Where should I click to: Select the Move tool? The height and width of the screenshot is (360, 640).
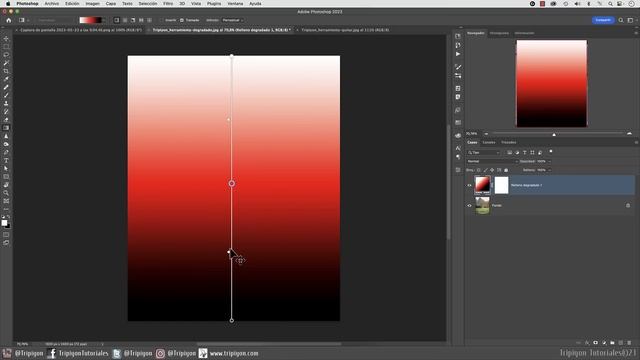(x=6, y=39)
